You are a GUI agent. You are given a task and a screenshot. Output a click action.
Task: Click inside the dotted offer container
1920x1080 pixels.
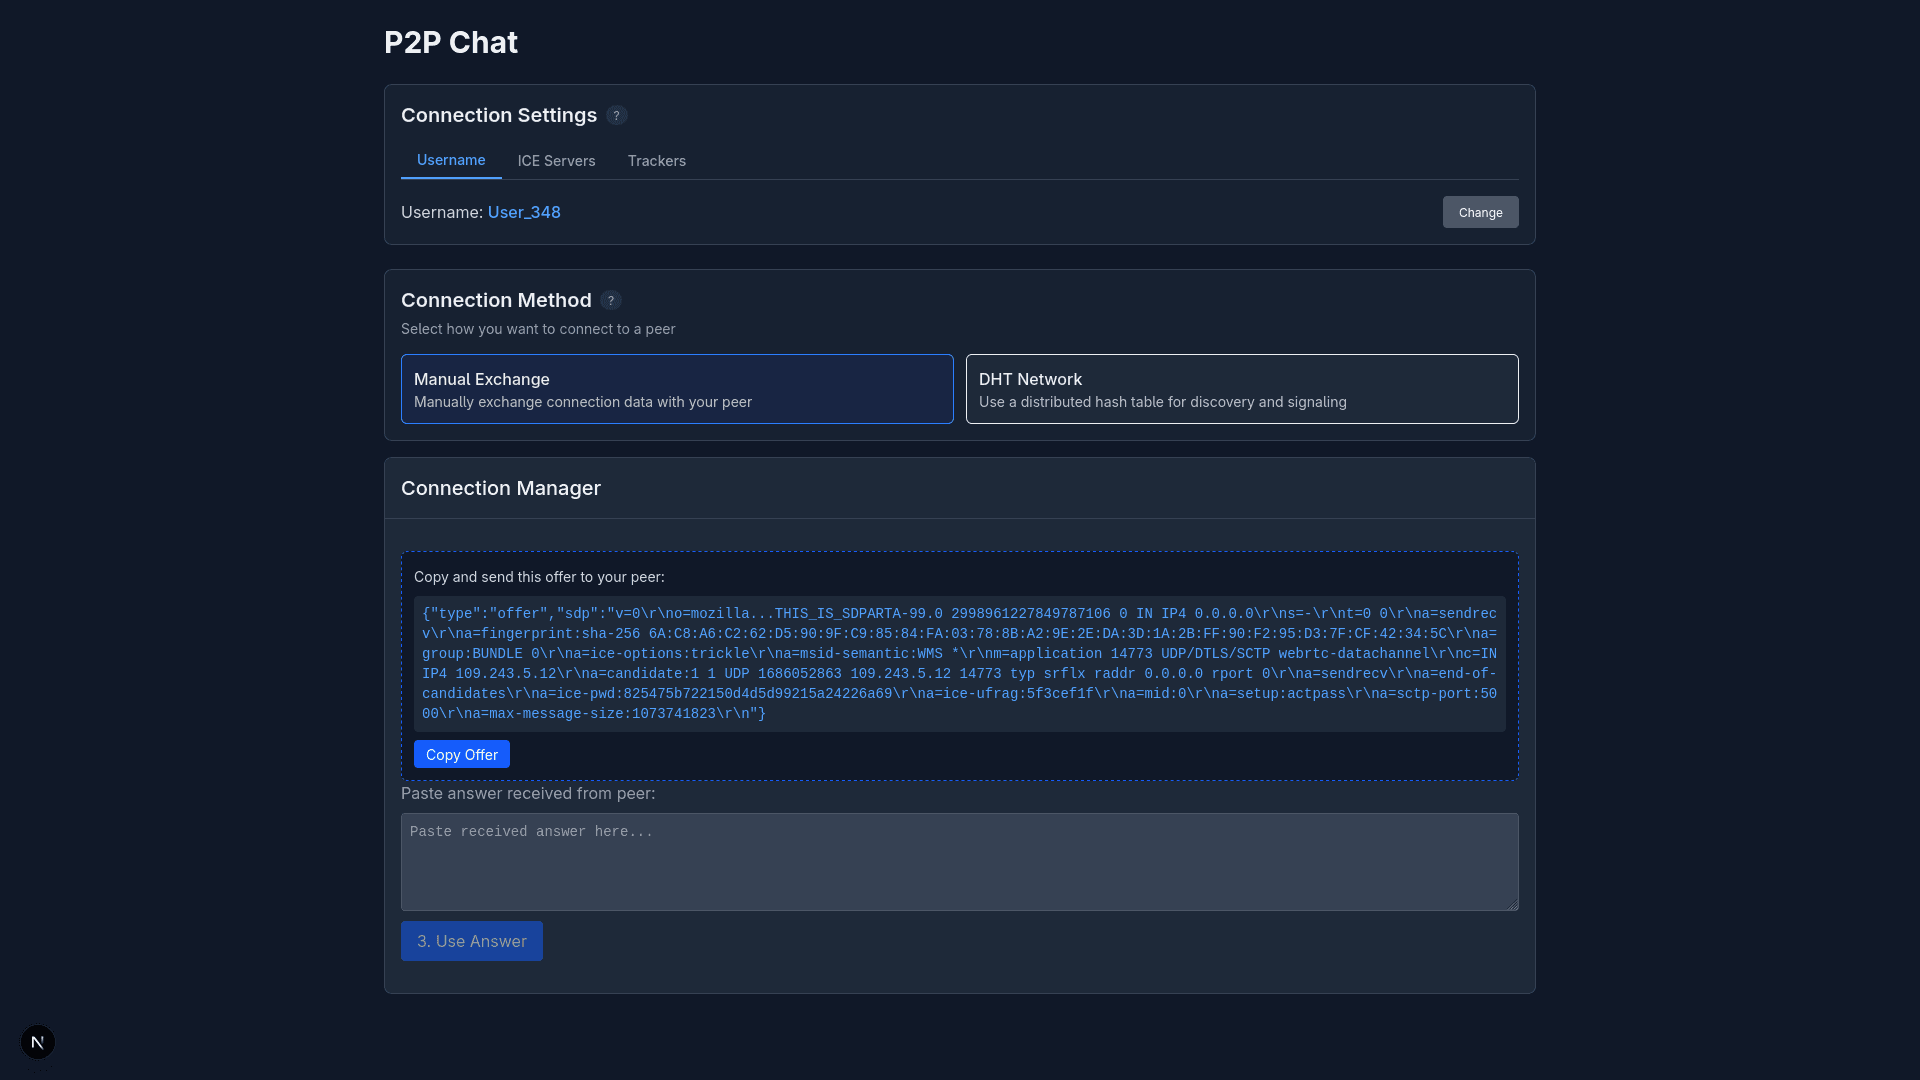point(959,666)
